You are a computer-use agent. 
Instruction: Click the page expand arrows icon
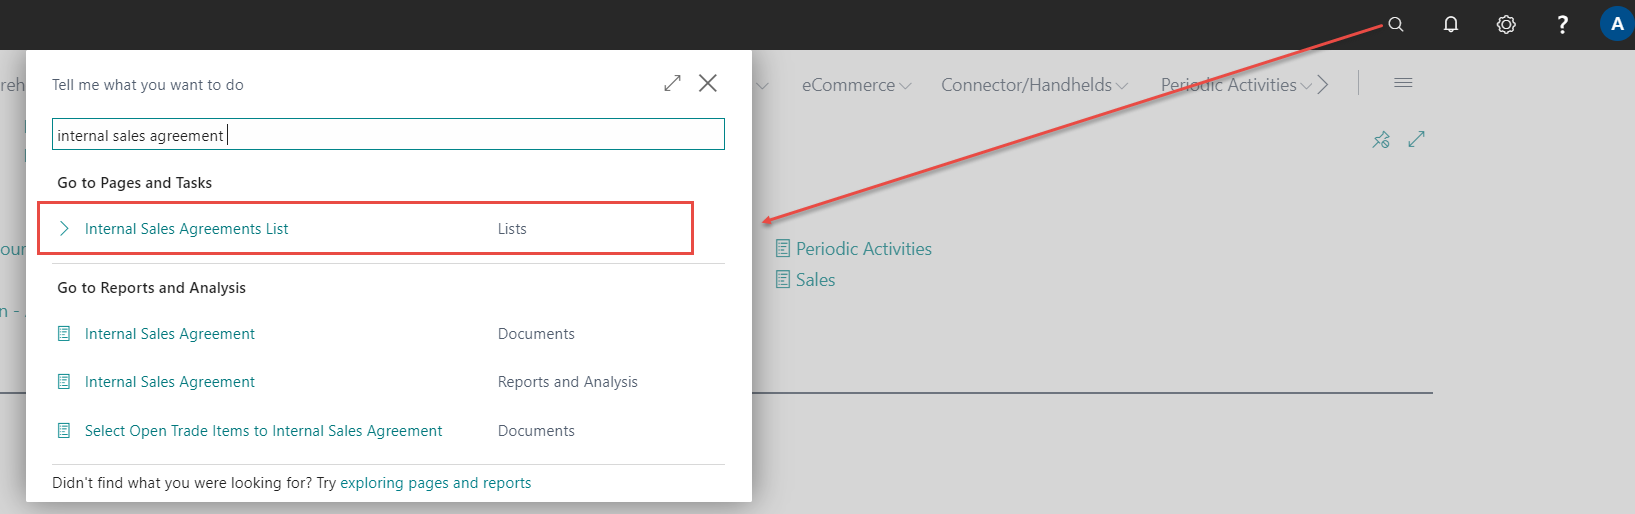(1416, 140)
